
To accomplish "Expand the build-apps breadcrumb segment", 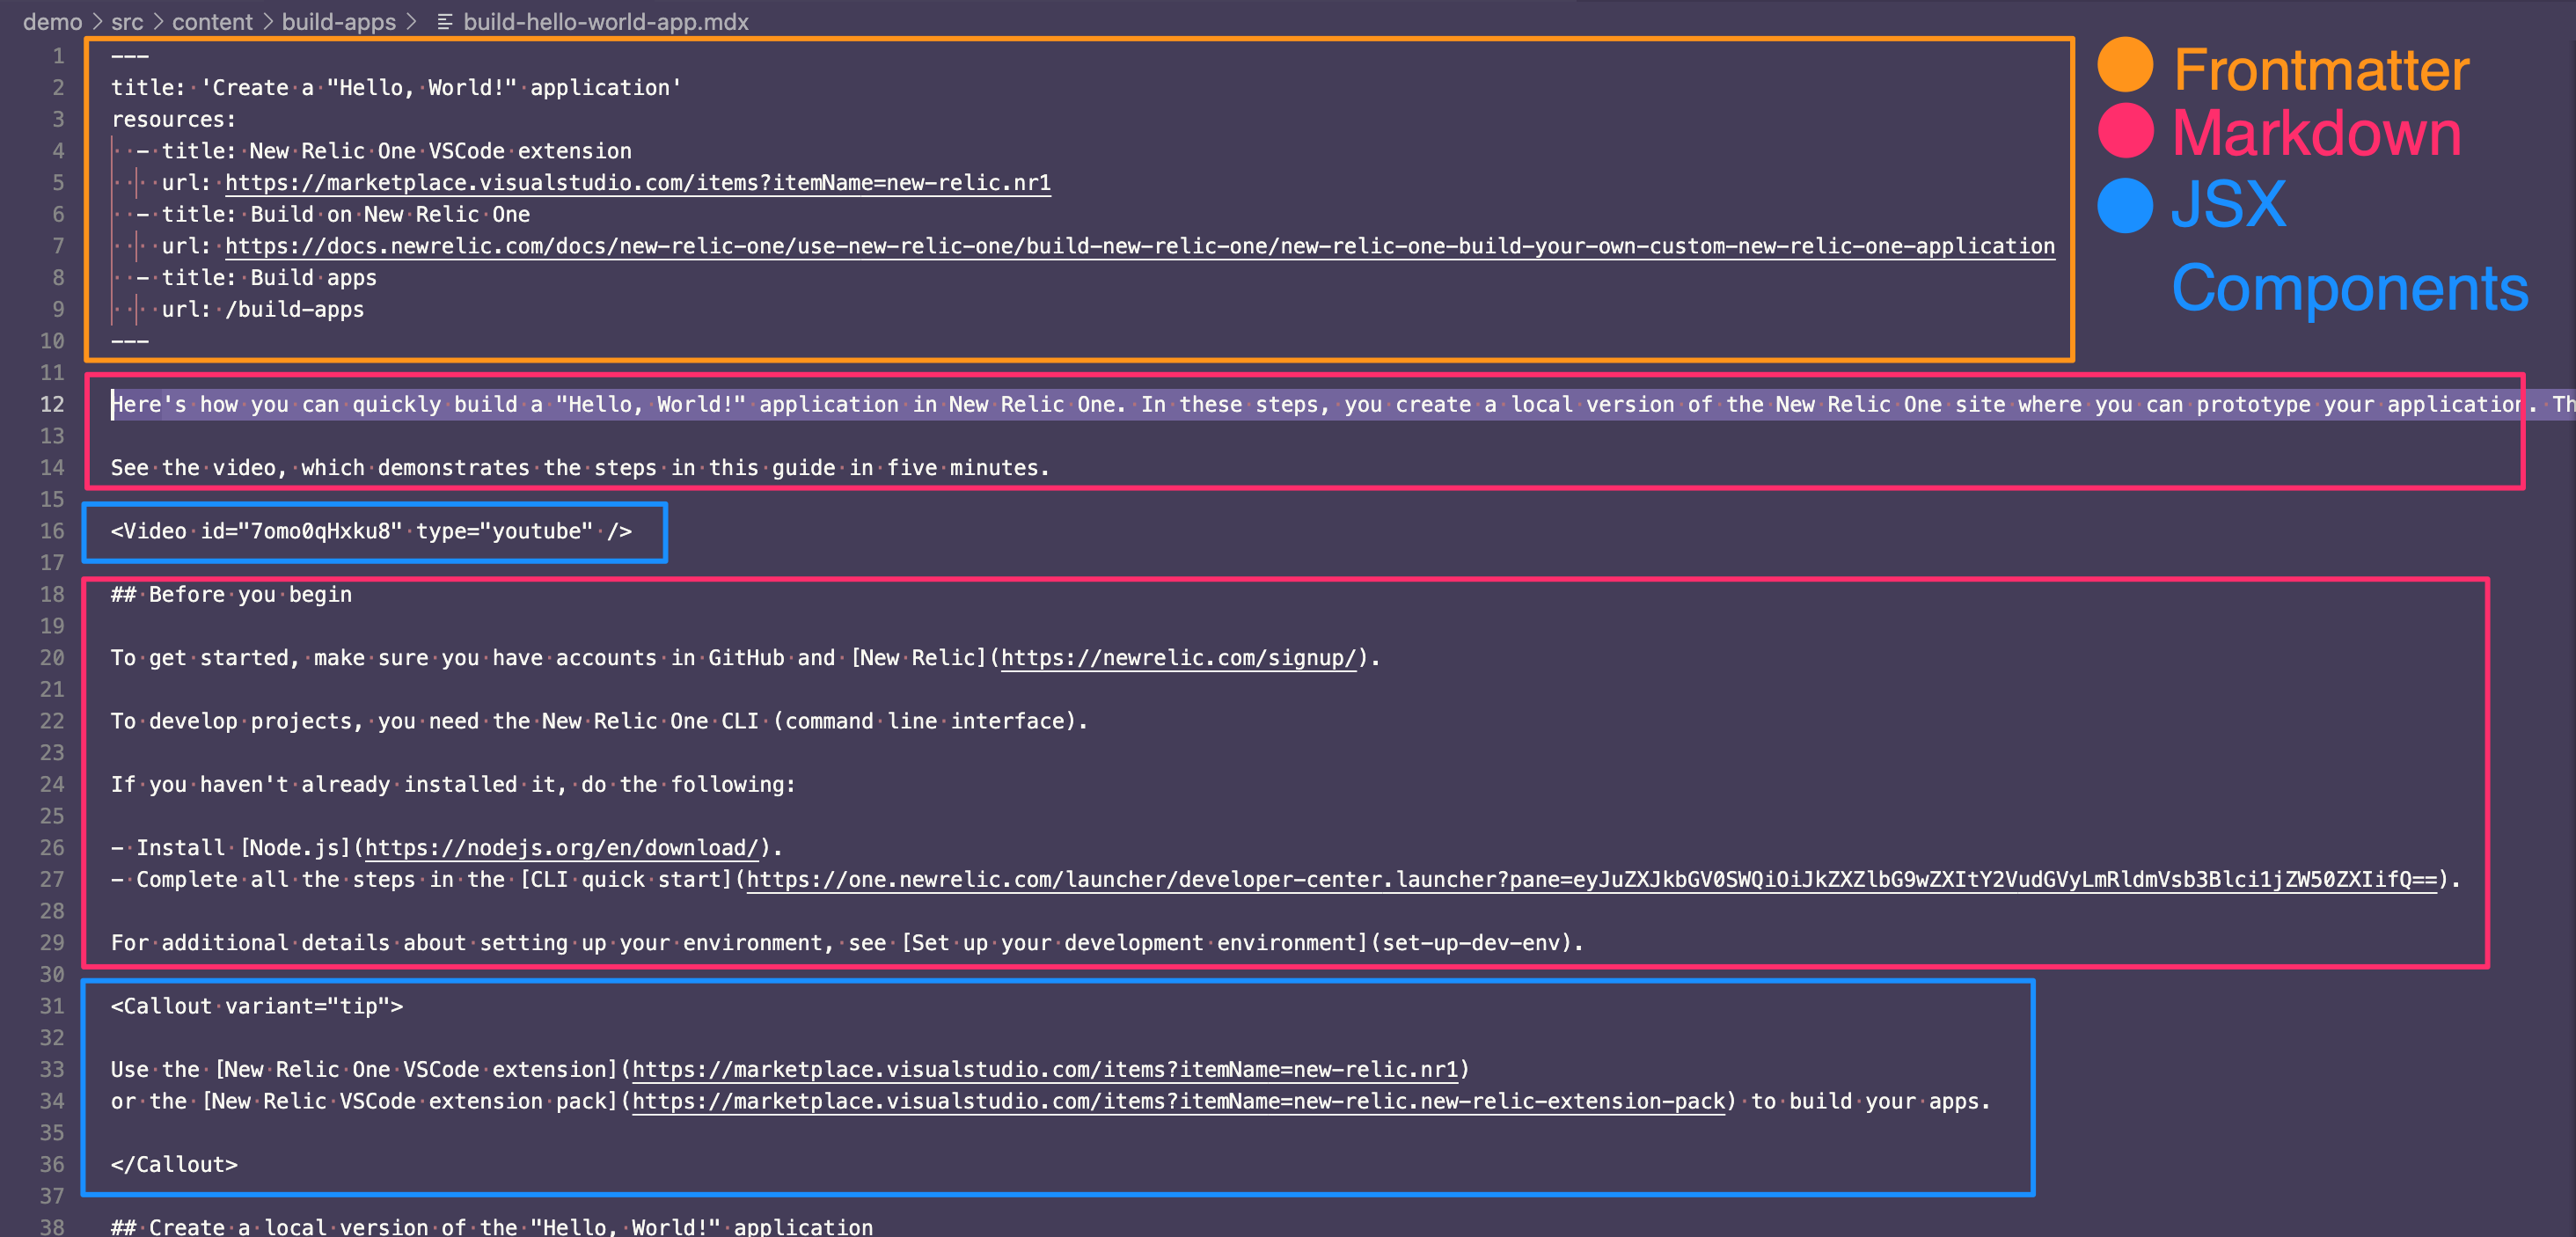I will tap(338, 22).
